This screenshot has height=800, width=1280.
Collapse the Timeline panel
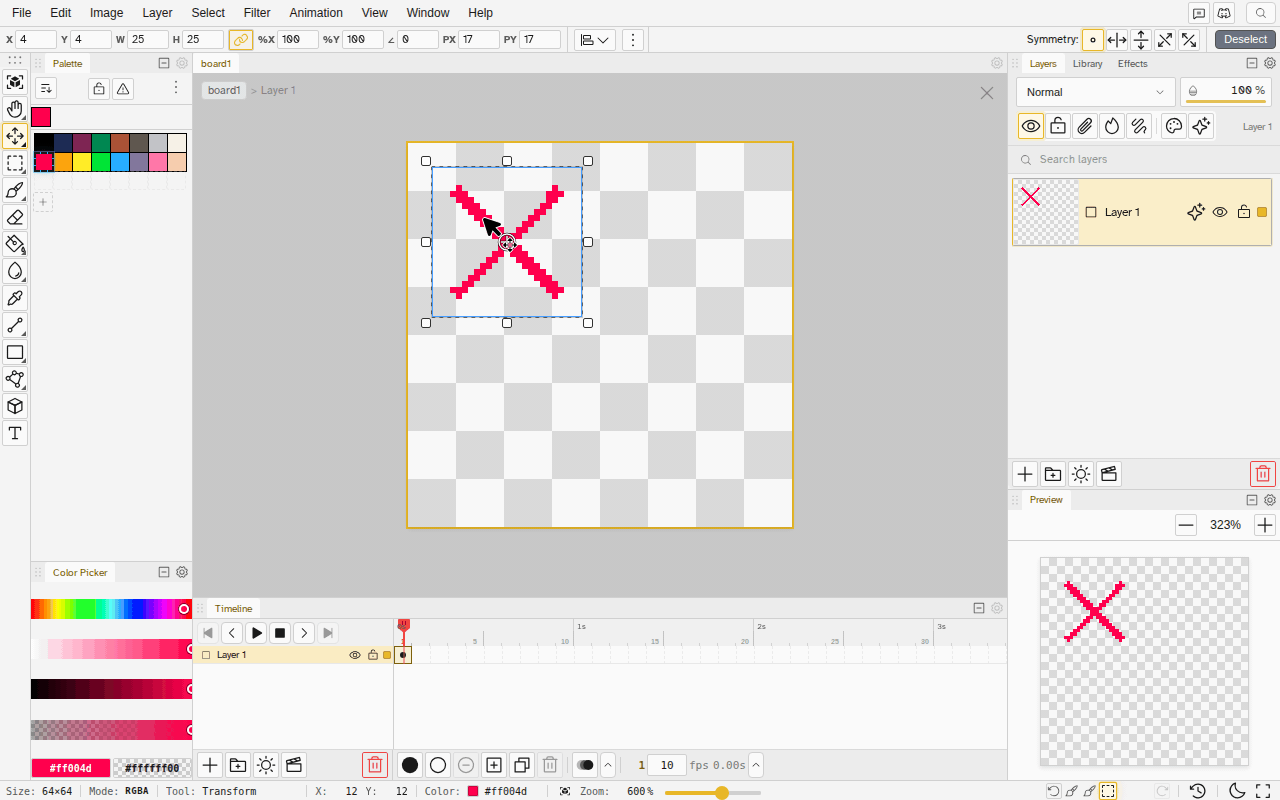point(980,608)
